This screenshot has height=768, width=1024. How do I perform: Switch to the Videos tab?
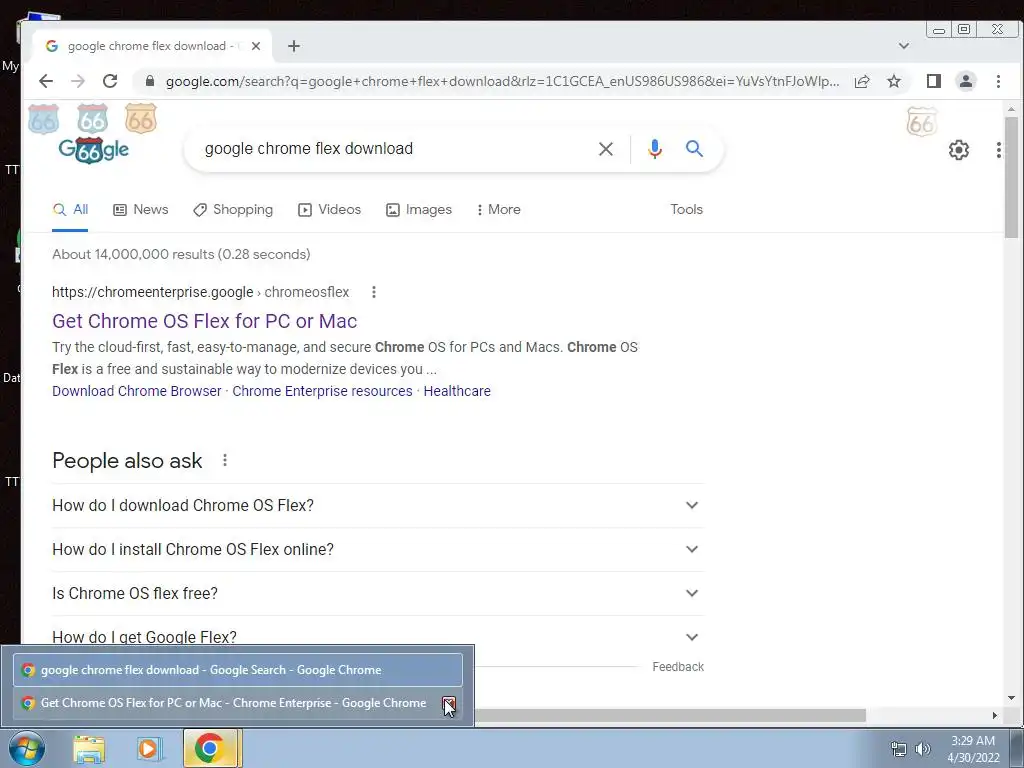329,210
